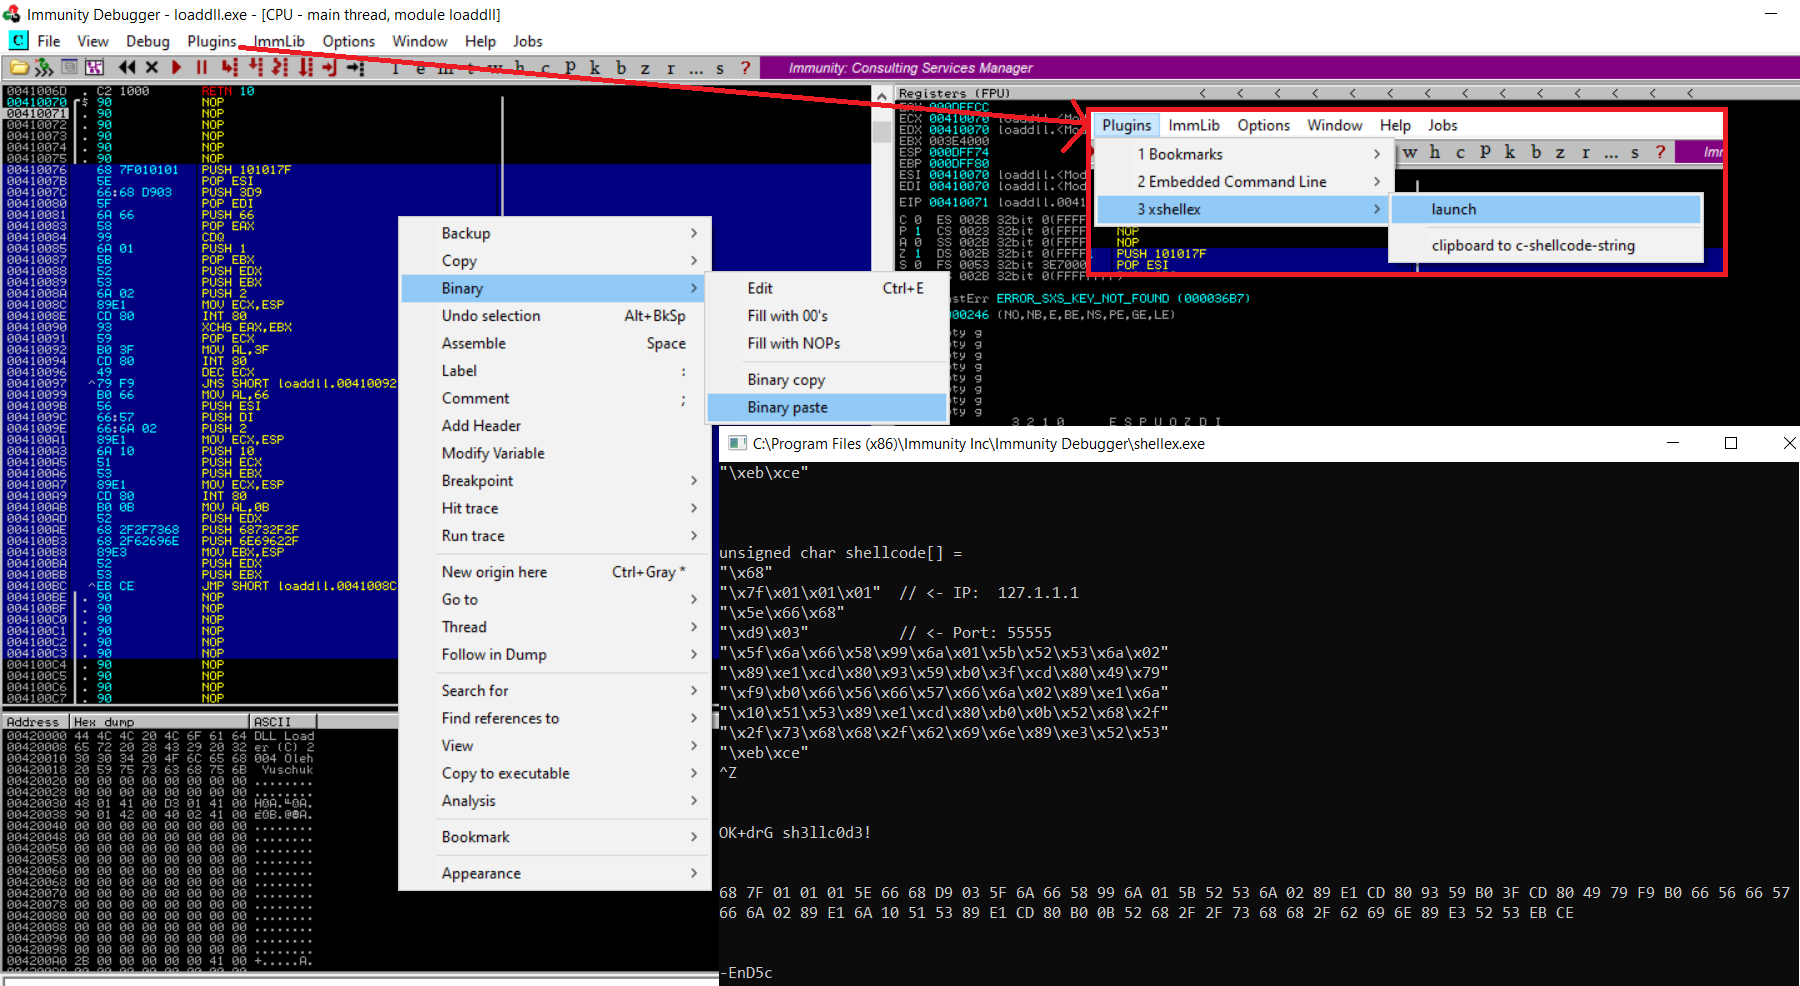Viewport: 1800px width, 986px height.
Task: Choose Edit Ctrl+E in Binary submenu
Action: pyautogui.click(x=827, y=288)
